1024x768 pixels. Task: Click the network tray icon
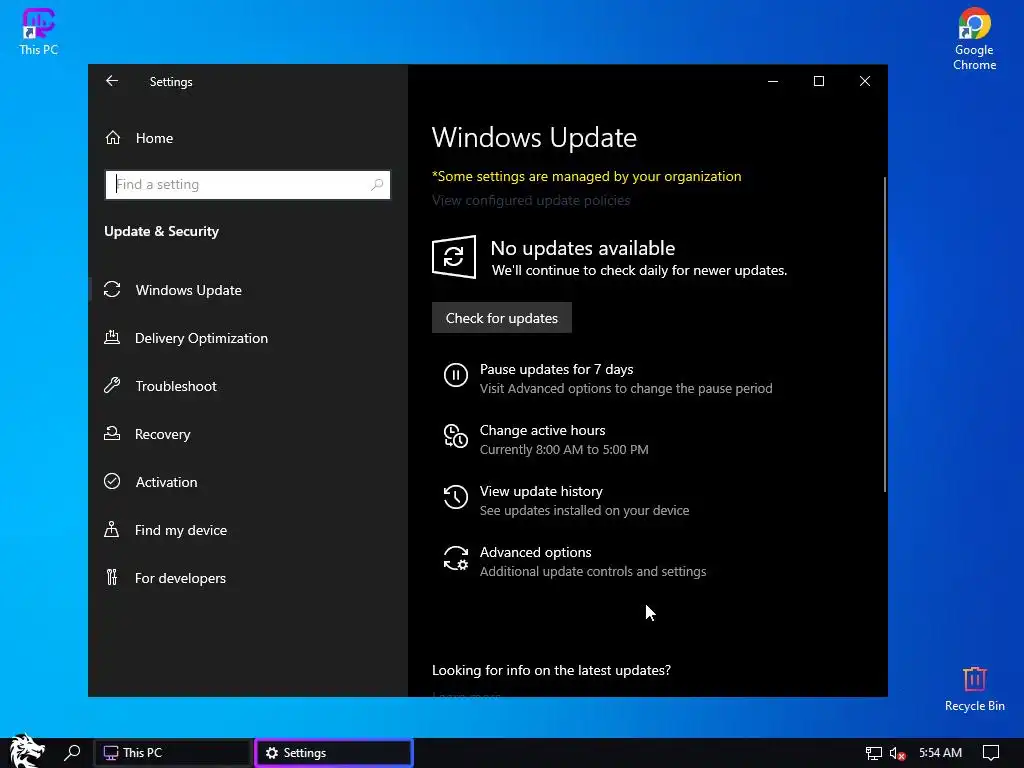click(873, 753)
